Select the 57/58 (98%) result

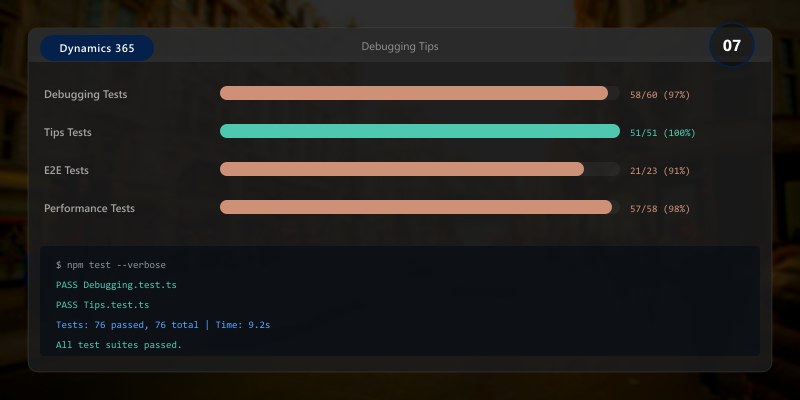point(660,209)
